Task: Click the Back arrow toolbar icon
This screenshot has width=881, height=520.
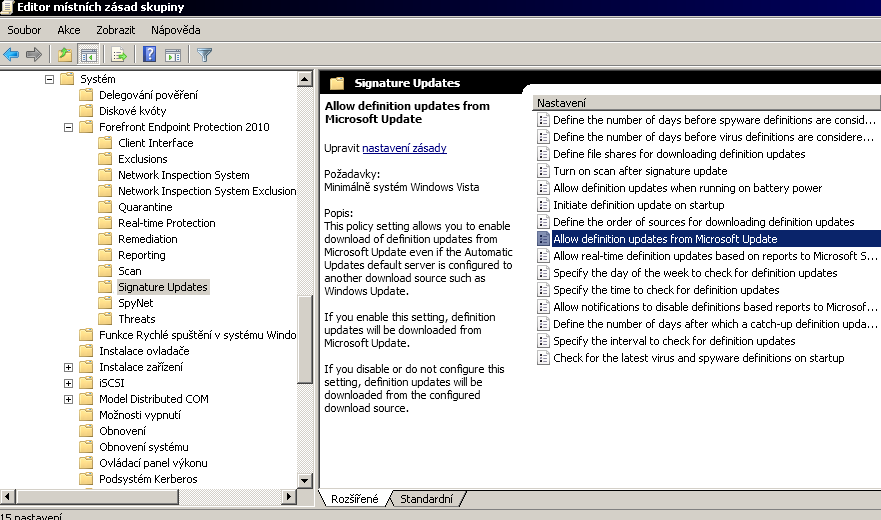Action: tap(11, 55)
